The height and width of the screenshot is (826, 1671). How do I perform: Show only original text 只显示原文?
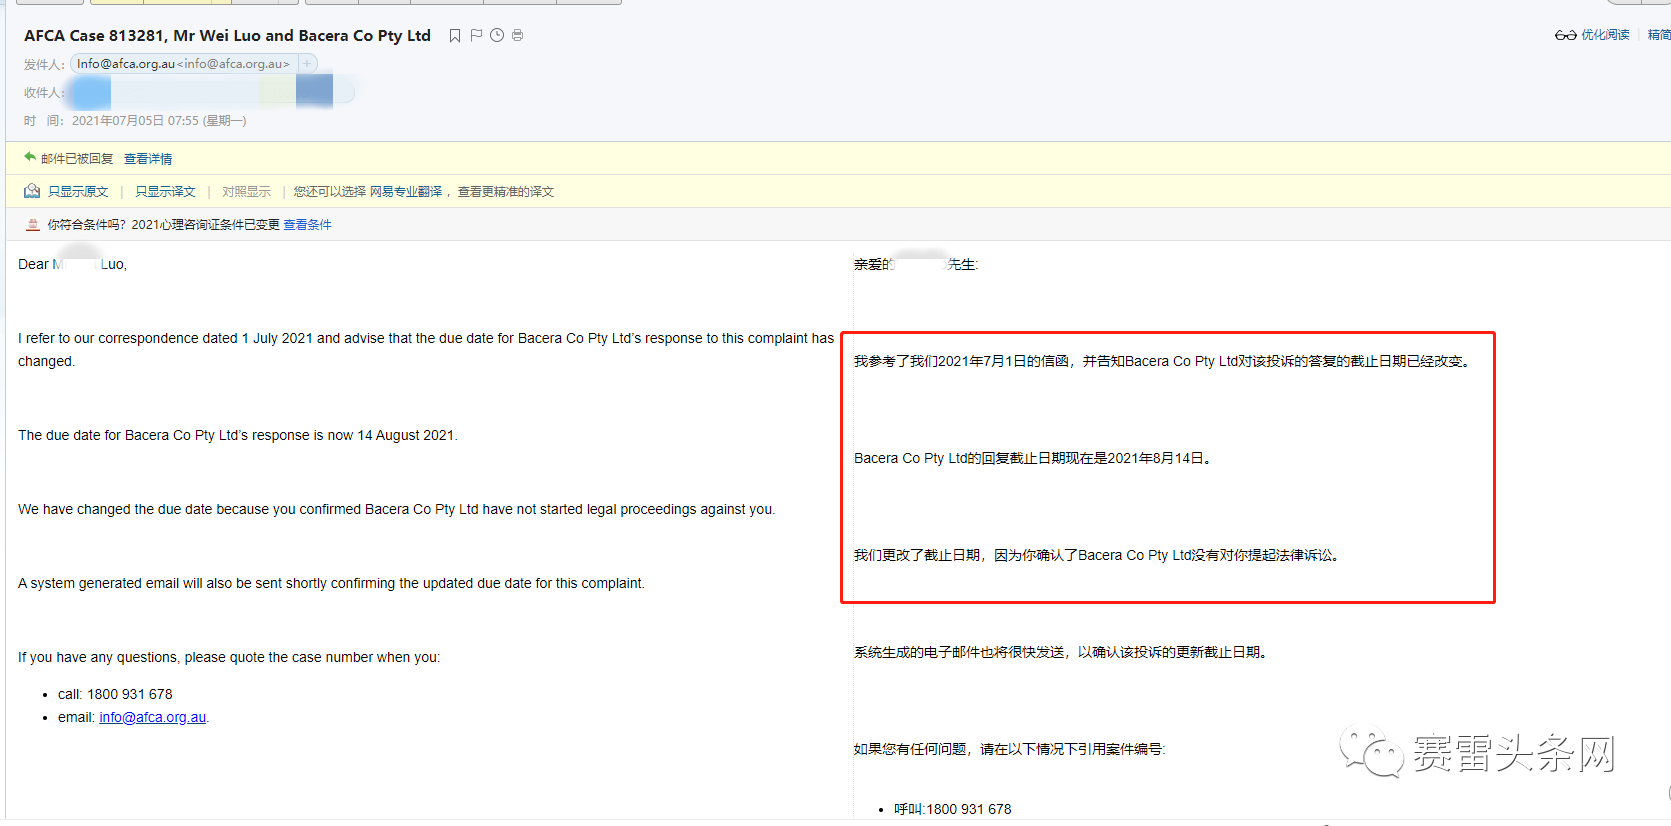pos(78,192)
